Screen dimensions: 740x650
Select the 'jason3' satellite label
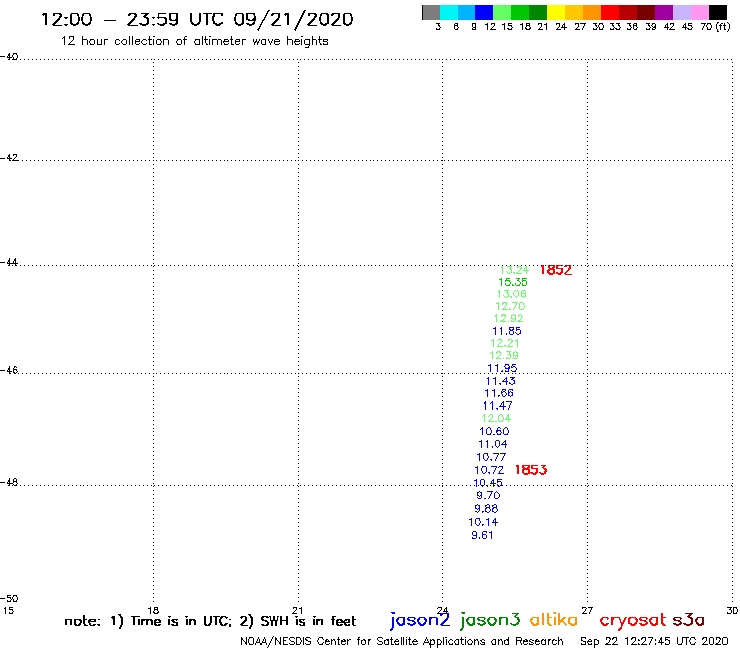[x=490, y=620]
